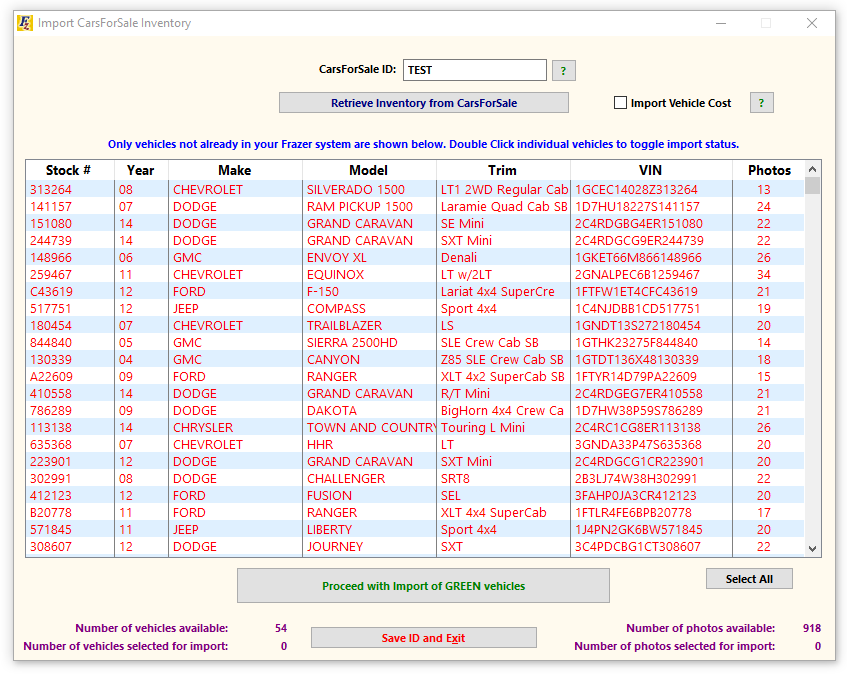
Task: Select stock number 313264
Action: [51, 190]
